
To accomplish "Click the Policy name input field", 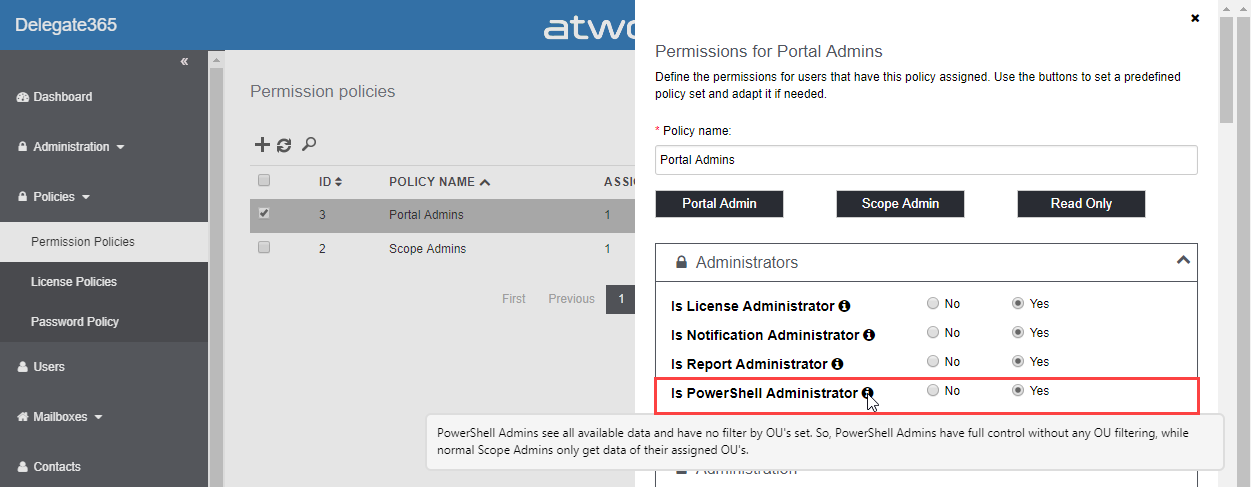I will [x=926, y=160].
